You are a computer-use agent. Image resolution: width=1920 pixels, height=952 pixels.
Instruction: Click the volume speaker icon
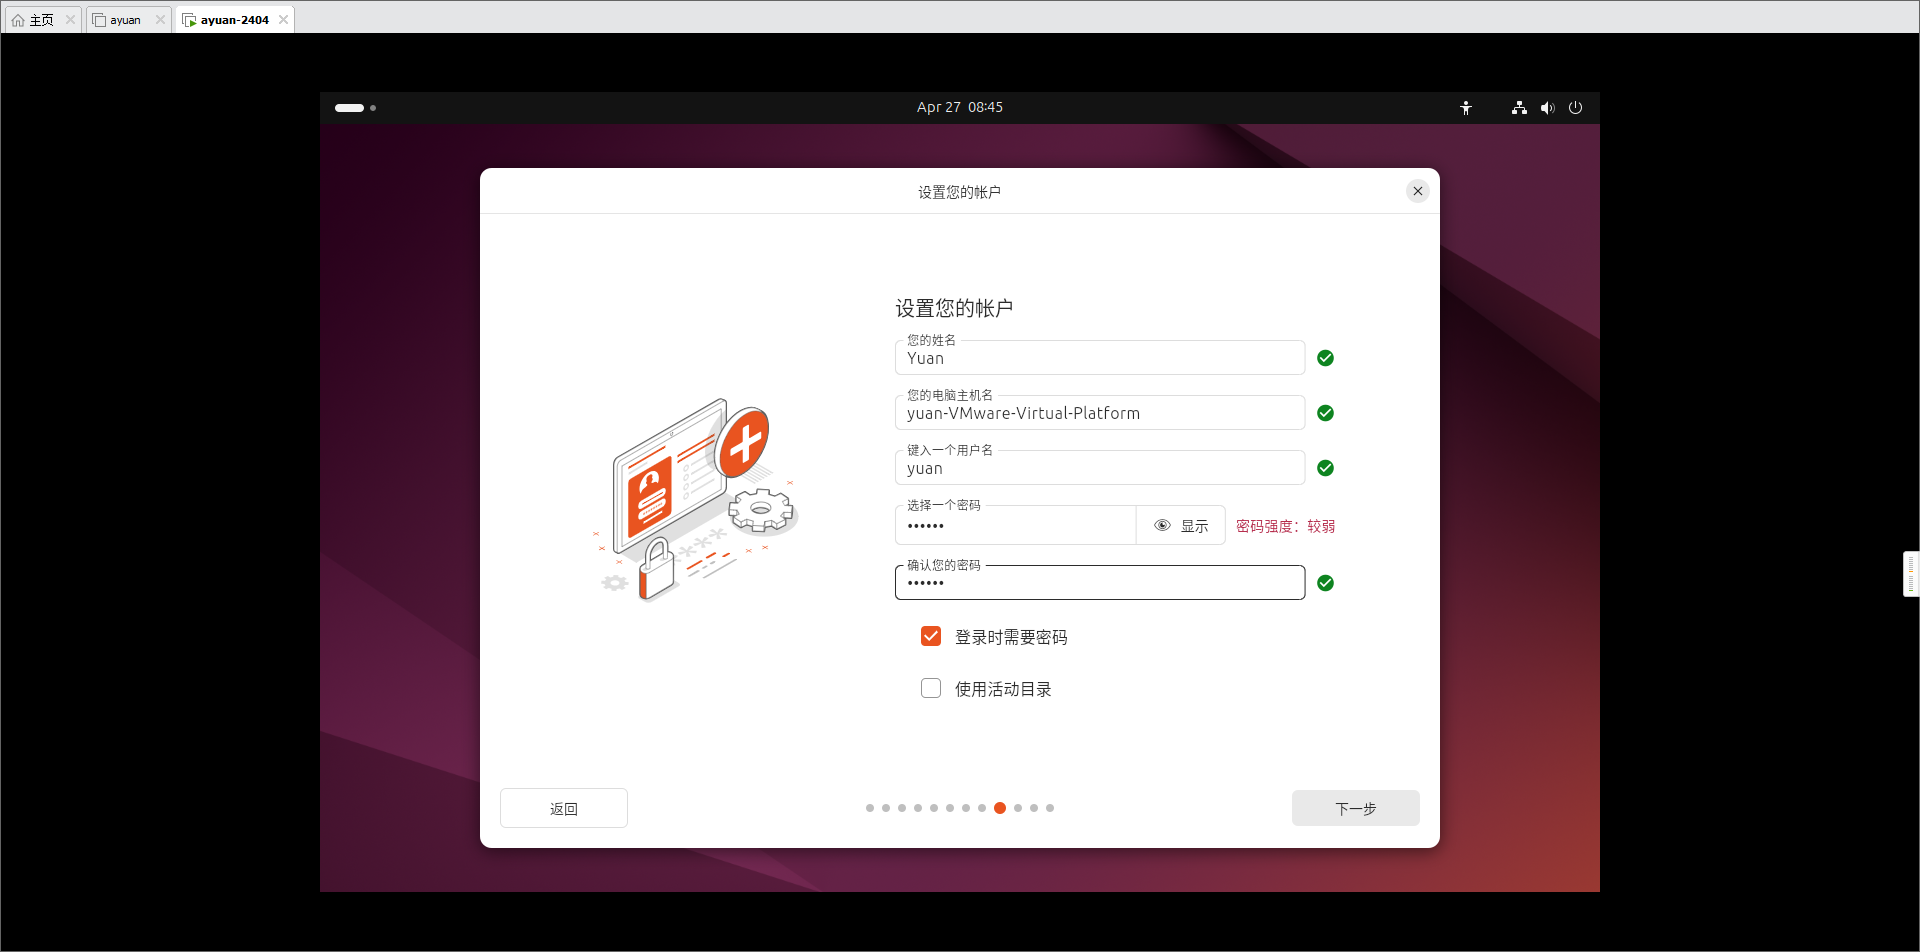point(1547,108)
